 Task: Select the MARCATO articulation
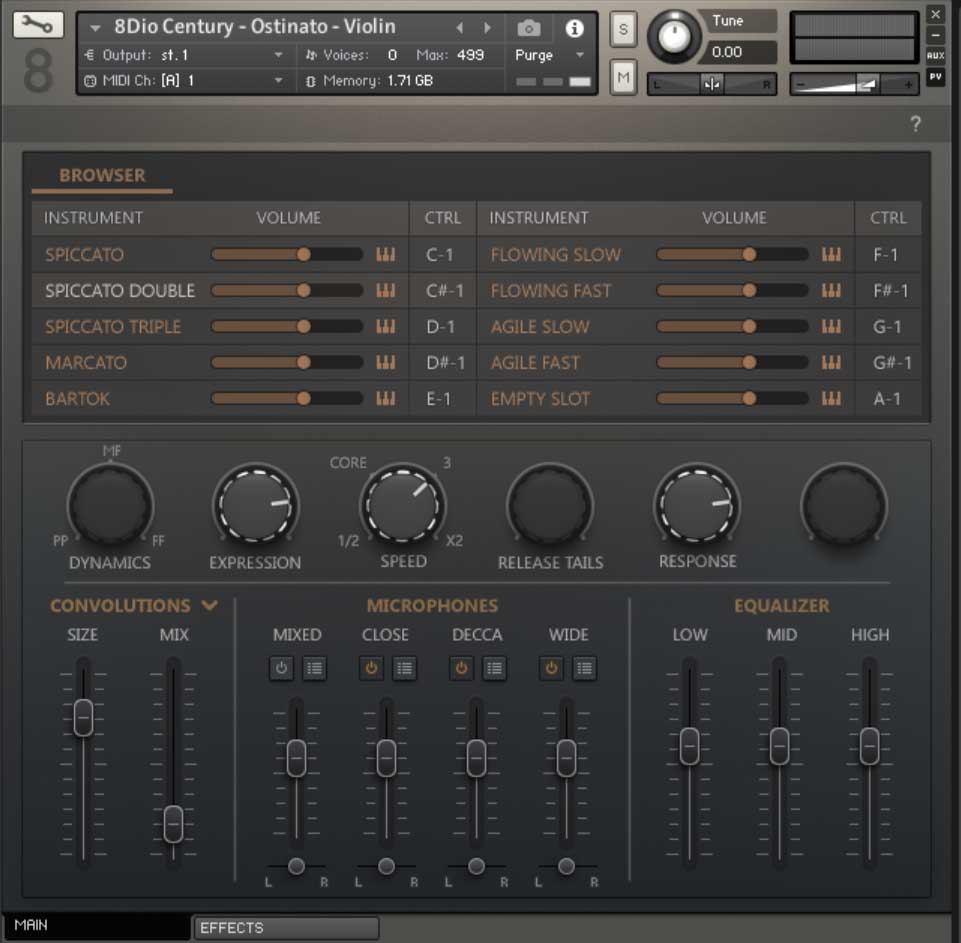pos(86,363)
